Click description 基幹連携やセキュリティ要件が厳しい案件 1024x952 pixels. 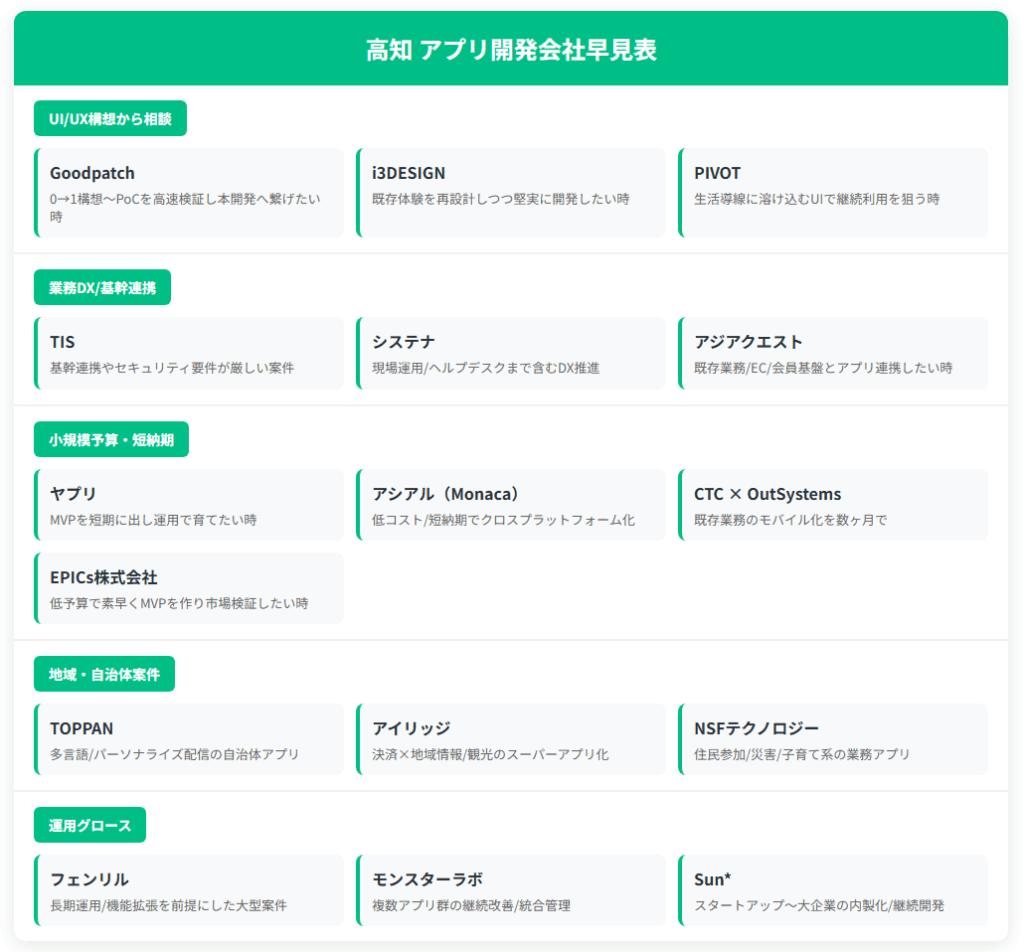pos(172,368)
